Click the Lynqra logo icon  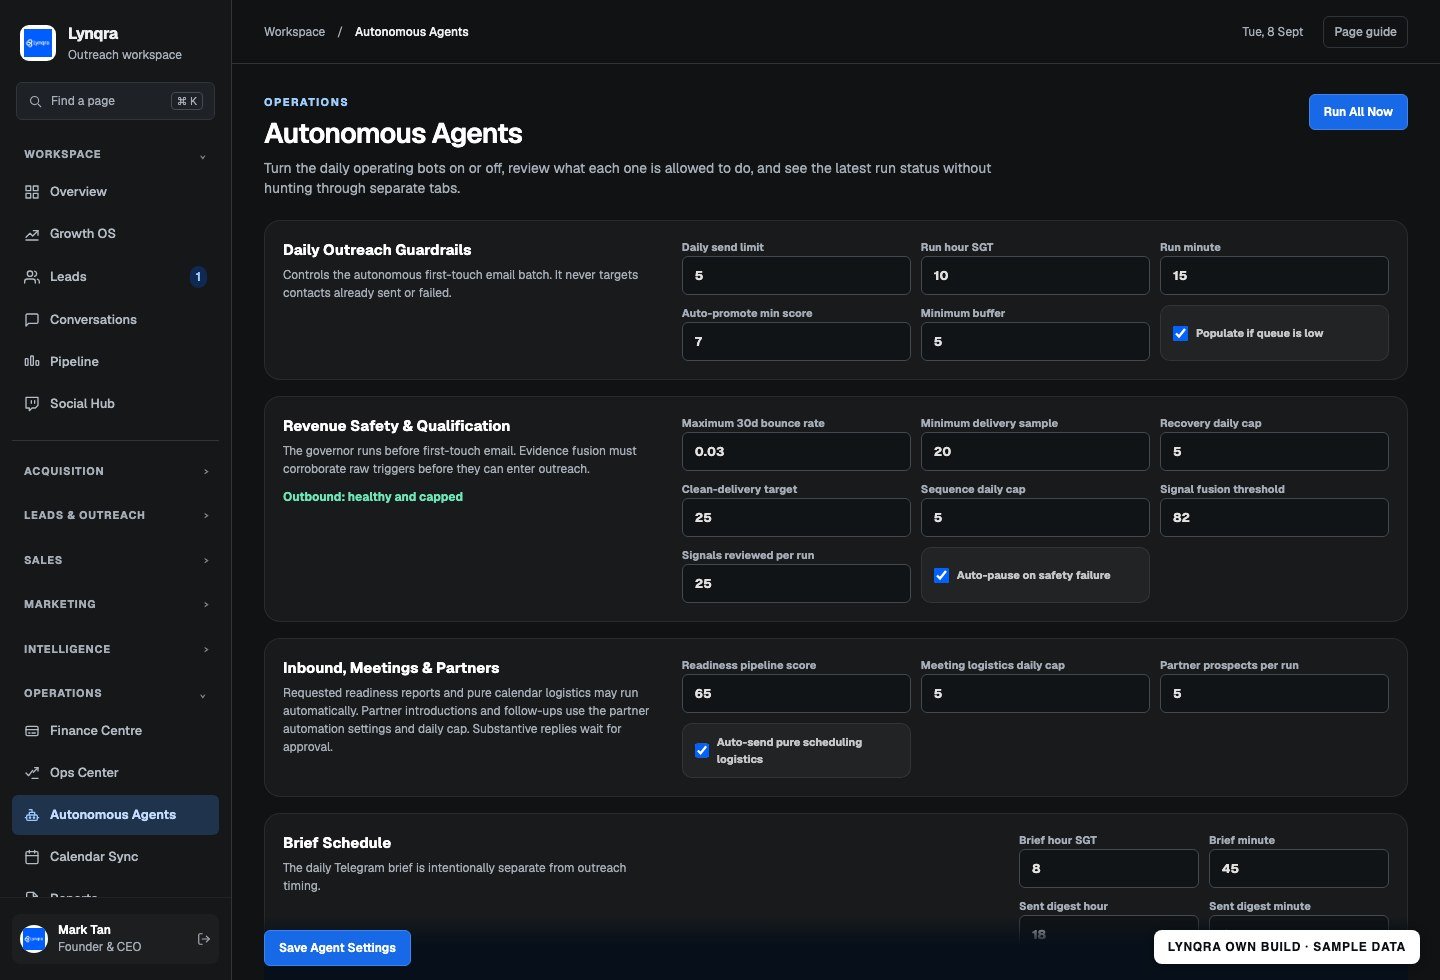point(38,43)
